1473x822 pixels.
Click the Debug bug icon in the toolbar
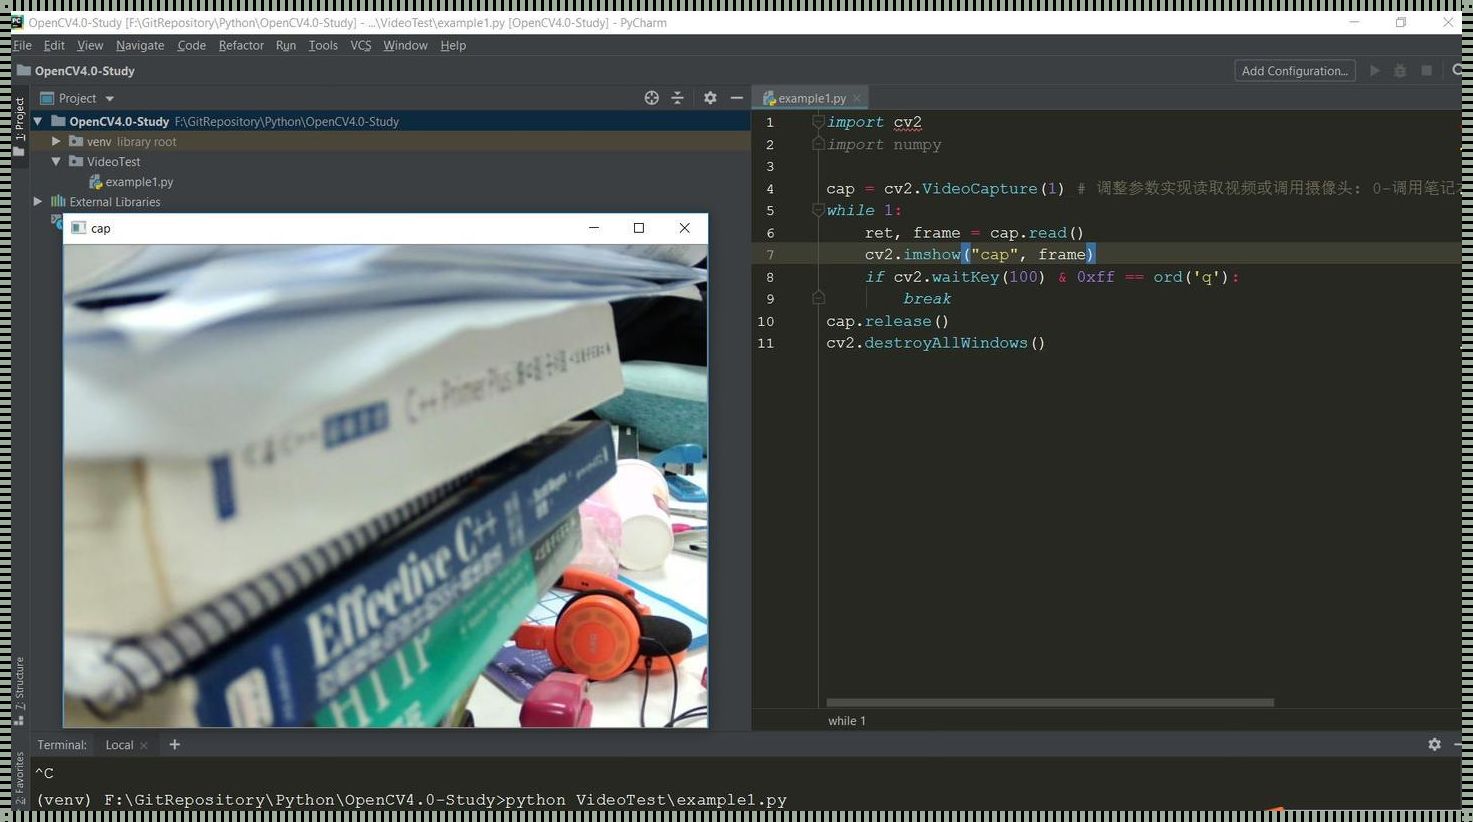pos(1400,71)
